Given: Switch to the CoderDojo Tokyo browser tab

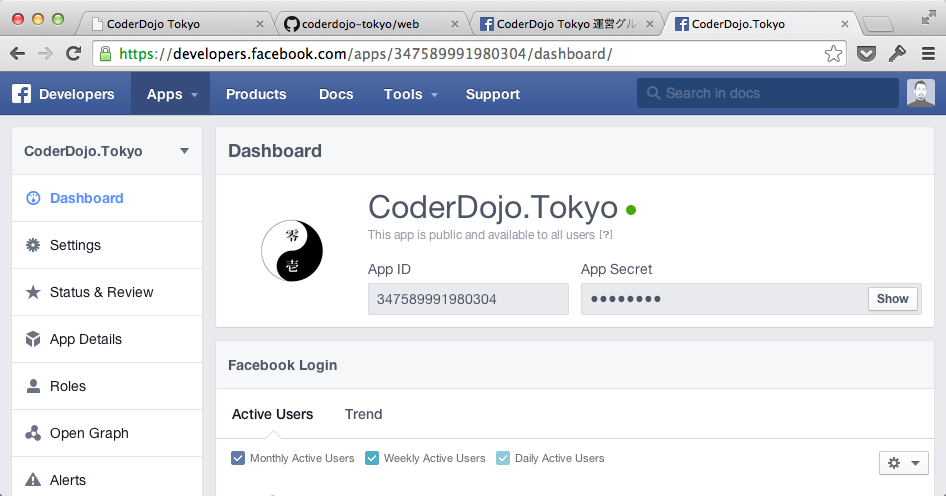Looking at the screenshot, I should tap(175, 24).
